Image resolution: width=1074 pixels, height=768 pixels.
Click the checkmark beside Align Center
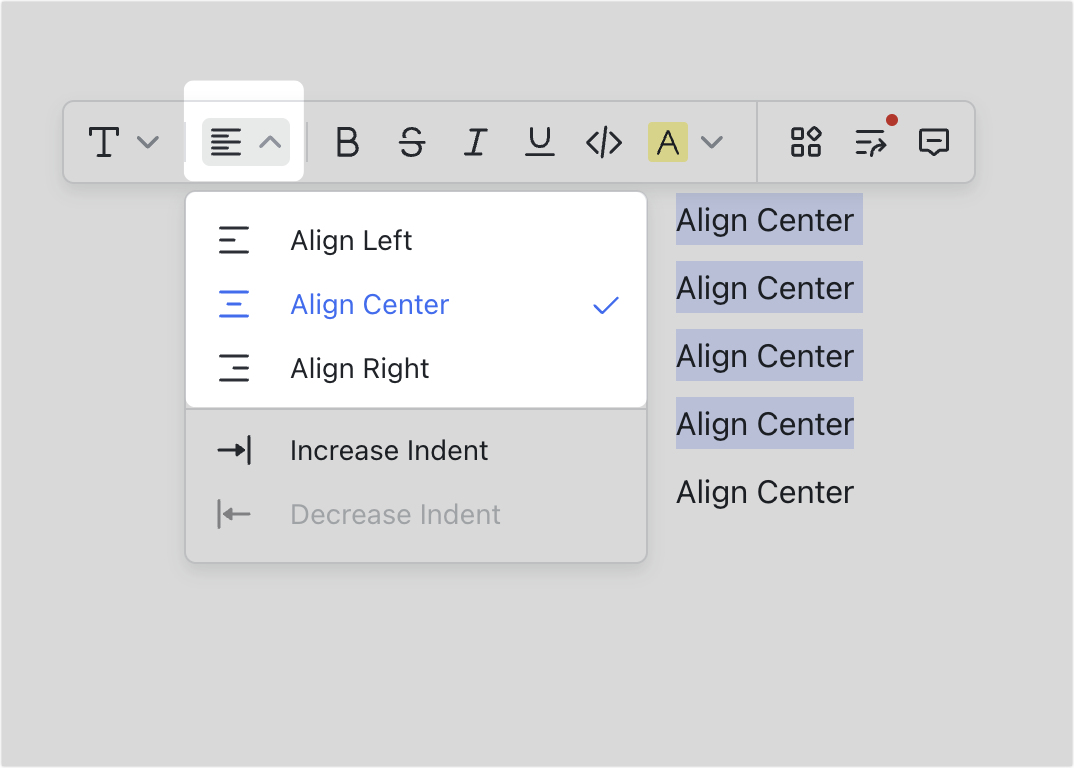point(604,305)
